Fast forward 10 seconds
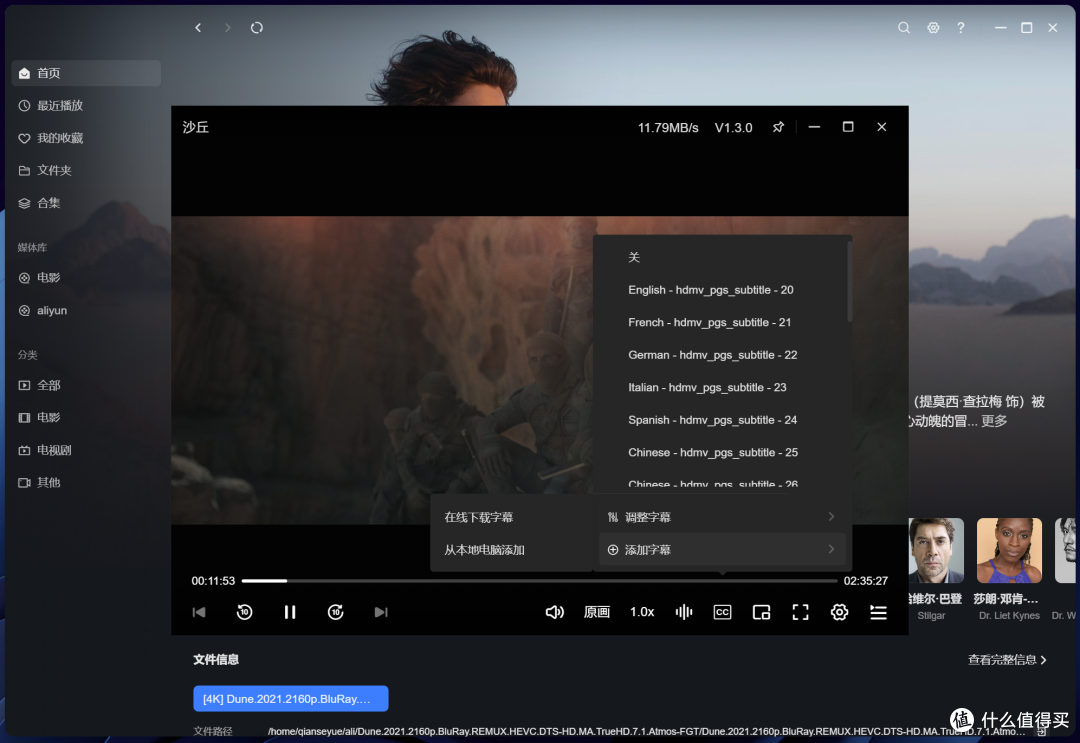 click(x=335, y=612)
